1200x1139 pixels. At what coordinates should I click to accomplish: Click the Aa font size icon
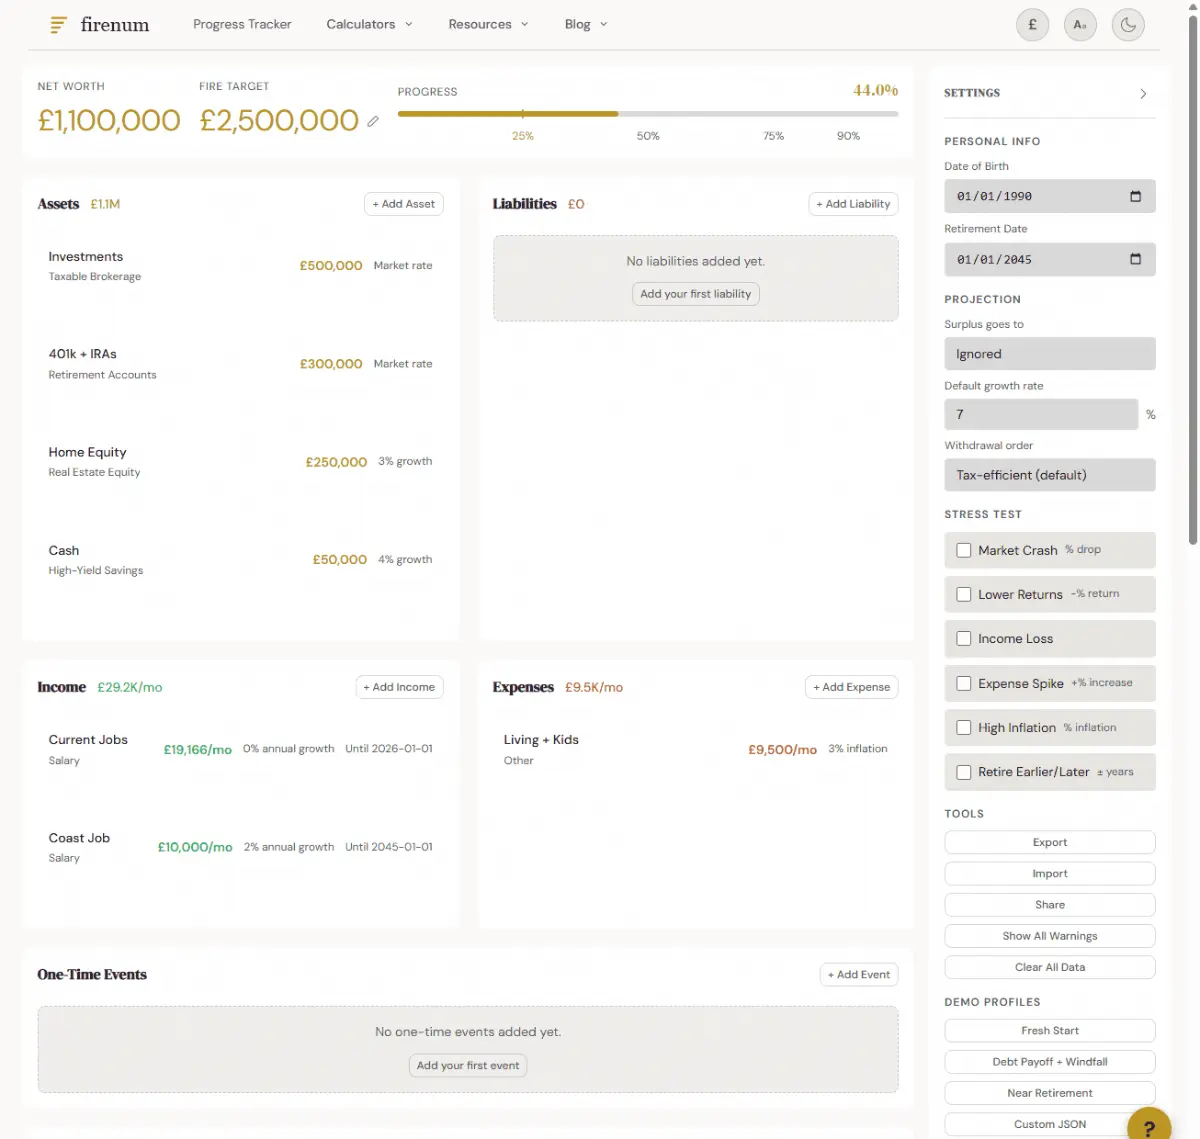(x=1080, y=24)
